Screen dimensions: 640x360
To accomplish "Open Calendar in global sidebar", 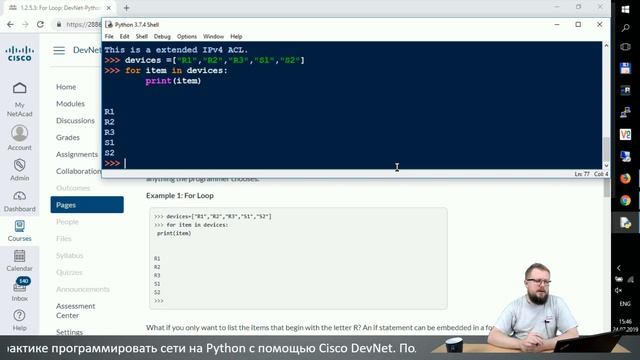I will tap(19, 261).
